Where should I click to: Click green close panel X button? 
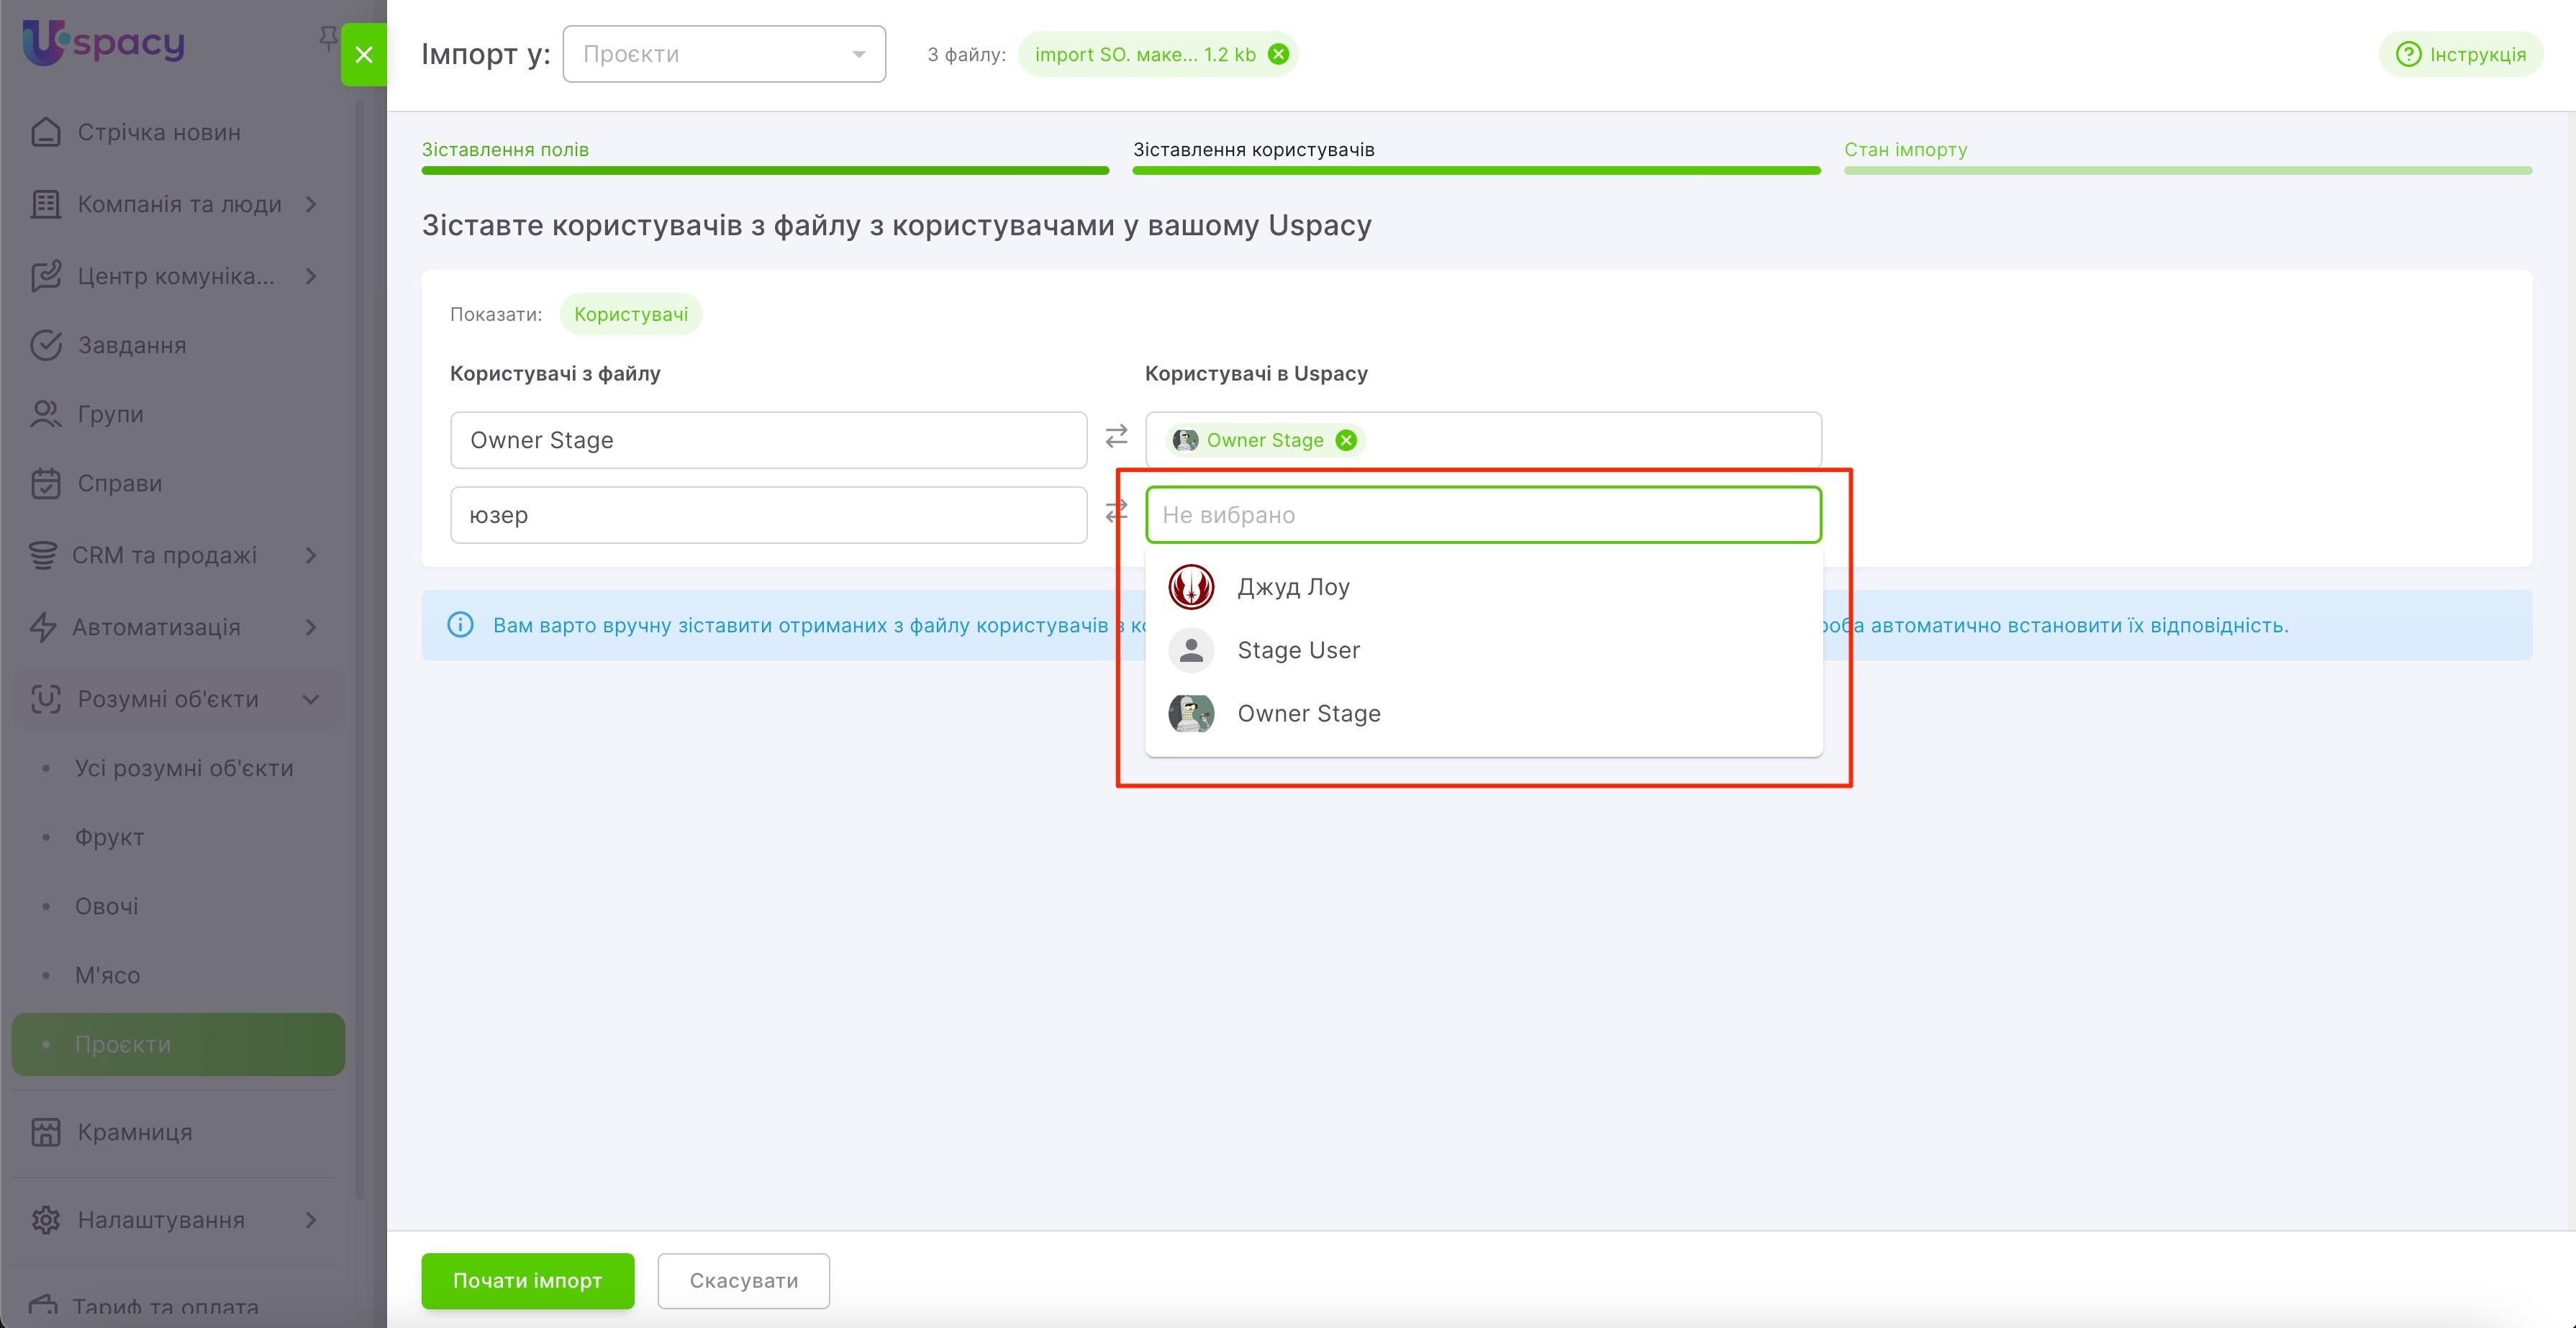364,55
